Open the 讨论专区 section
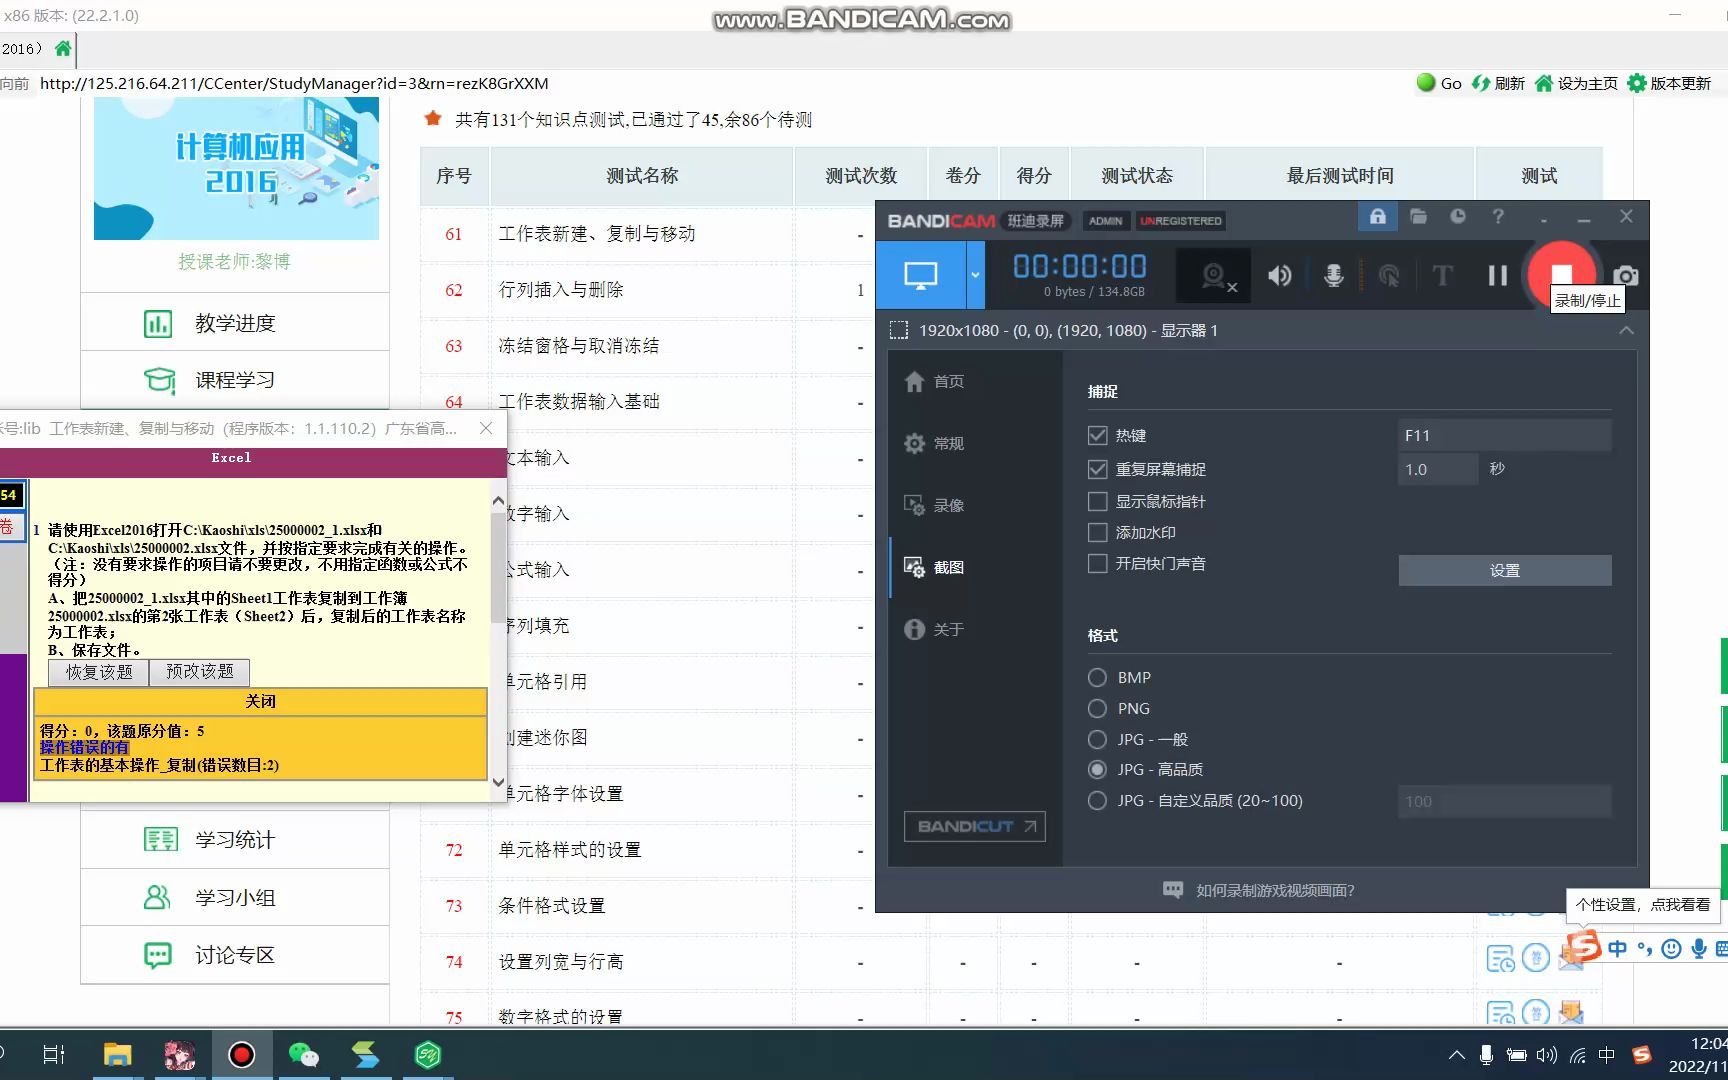The width and height of the screenshot is (1728, 1080). coord(233,955)
